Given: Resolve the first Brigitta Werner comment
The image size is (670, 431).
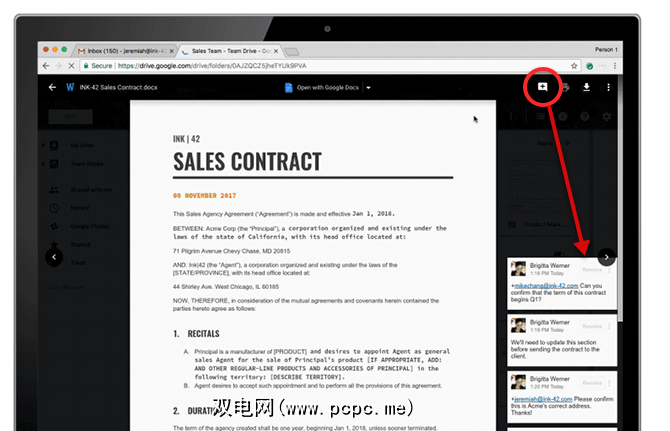Looking at the screenshot, I should pos(592,270).
